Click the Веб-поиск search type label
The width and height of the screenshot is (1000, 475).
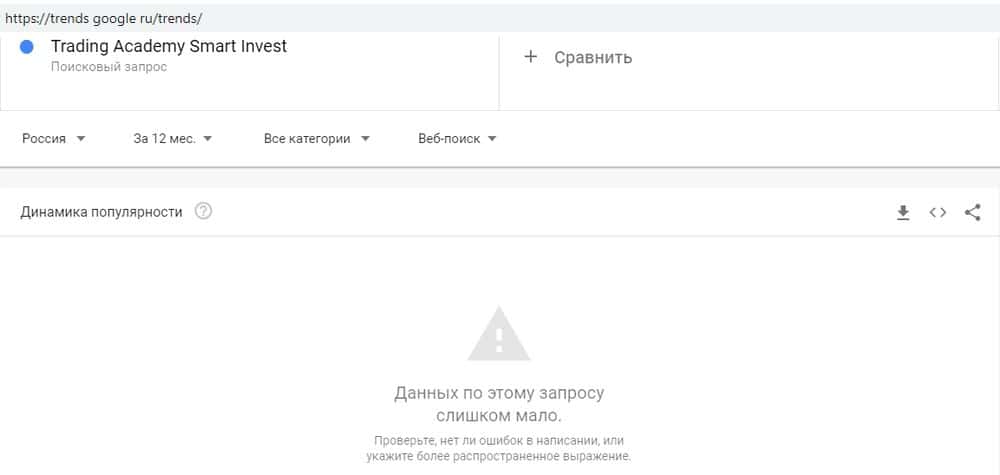click(449, 139)
